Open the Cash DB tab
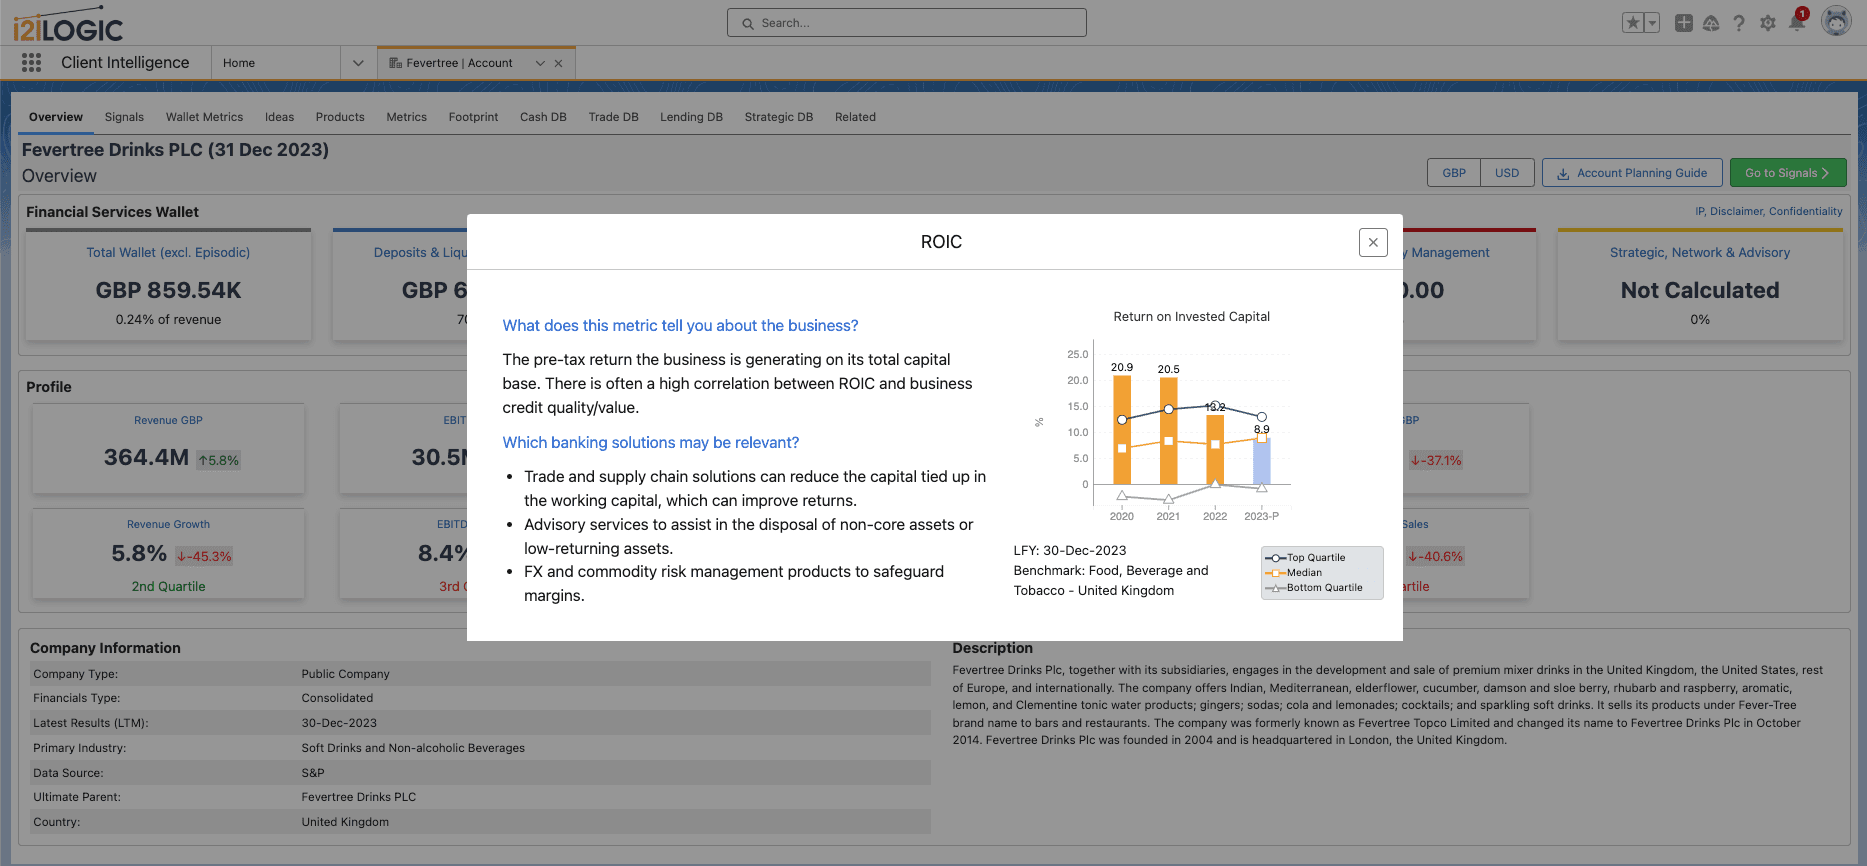The height and width of the screenshot is (866, 1867). pyautogui.click(x=543, y=117)
